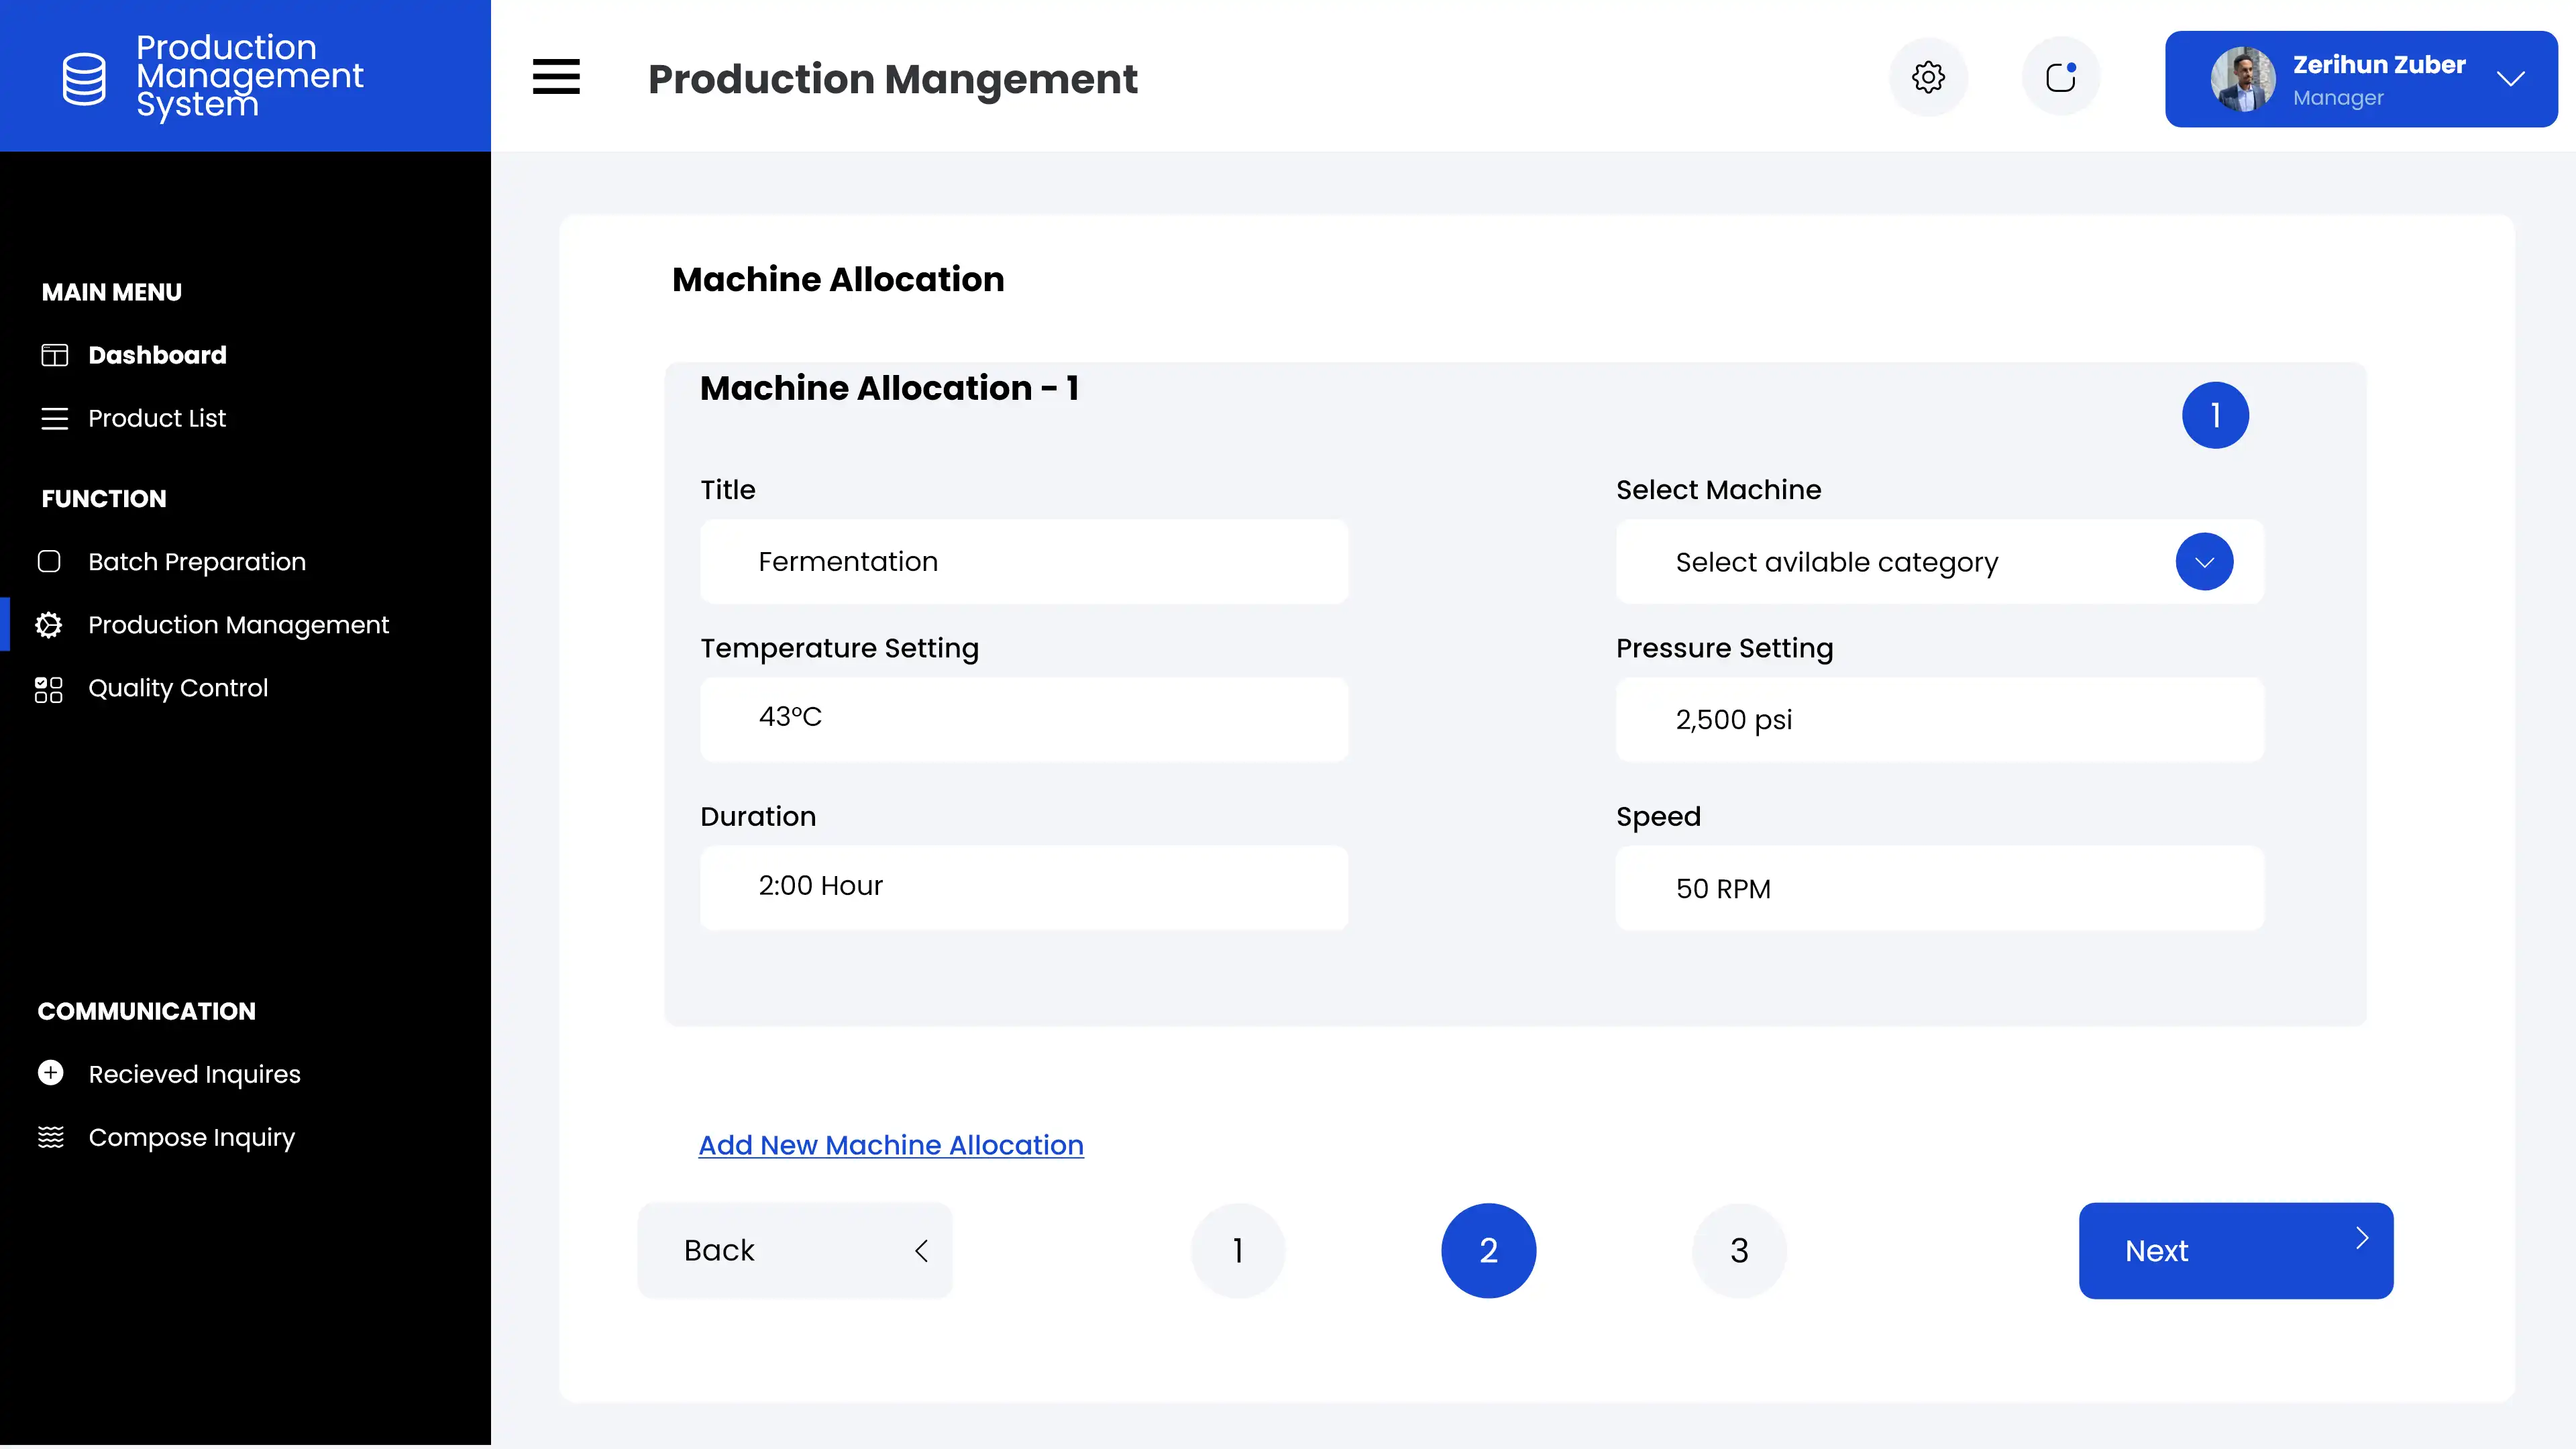This screenshot has height=1449, width=2576.
Task: Click the Compose Inquiry waves icon
Action: tap(51, 1137)
